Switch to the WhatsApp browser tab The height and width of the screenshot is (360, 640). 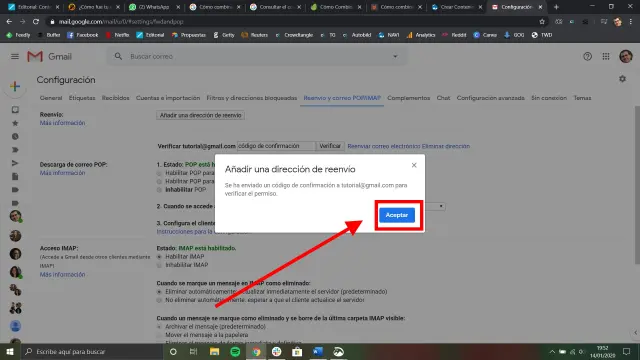pos(154,7)
